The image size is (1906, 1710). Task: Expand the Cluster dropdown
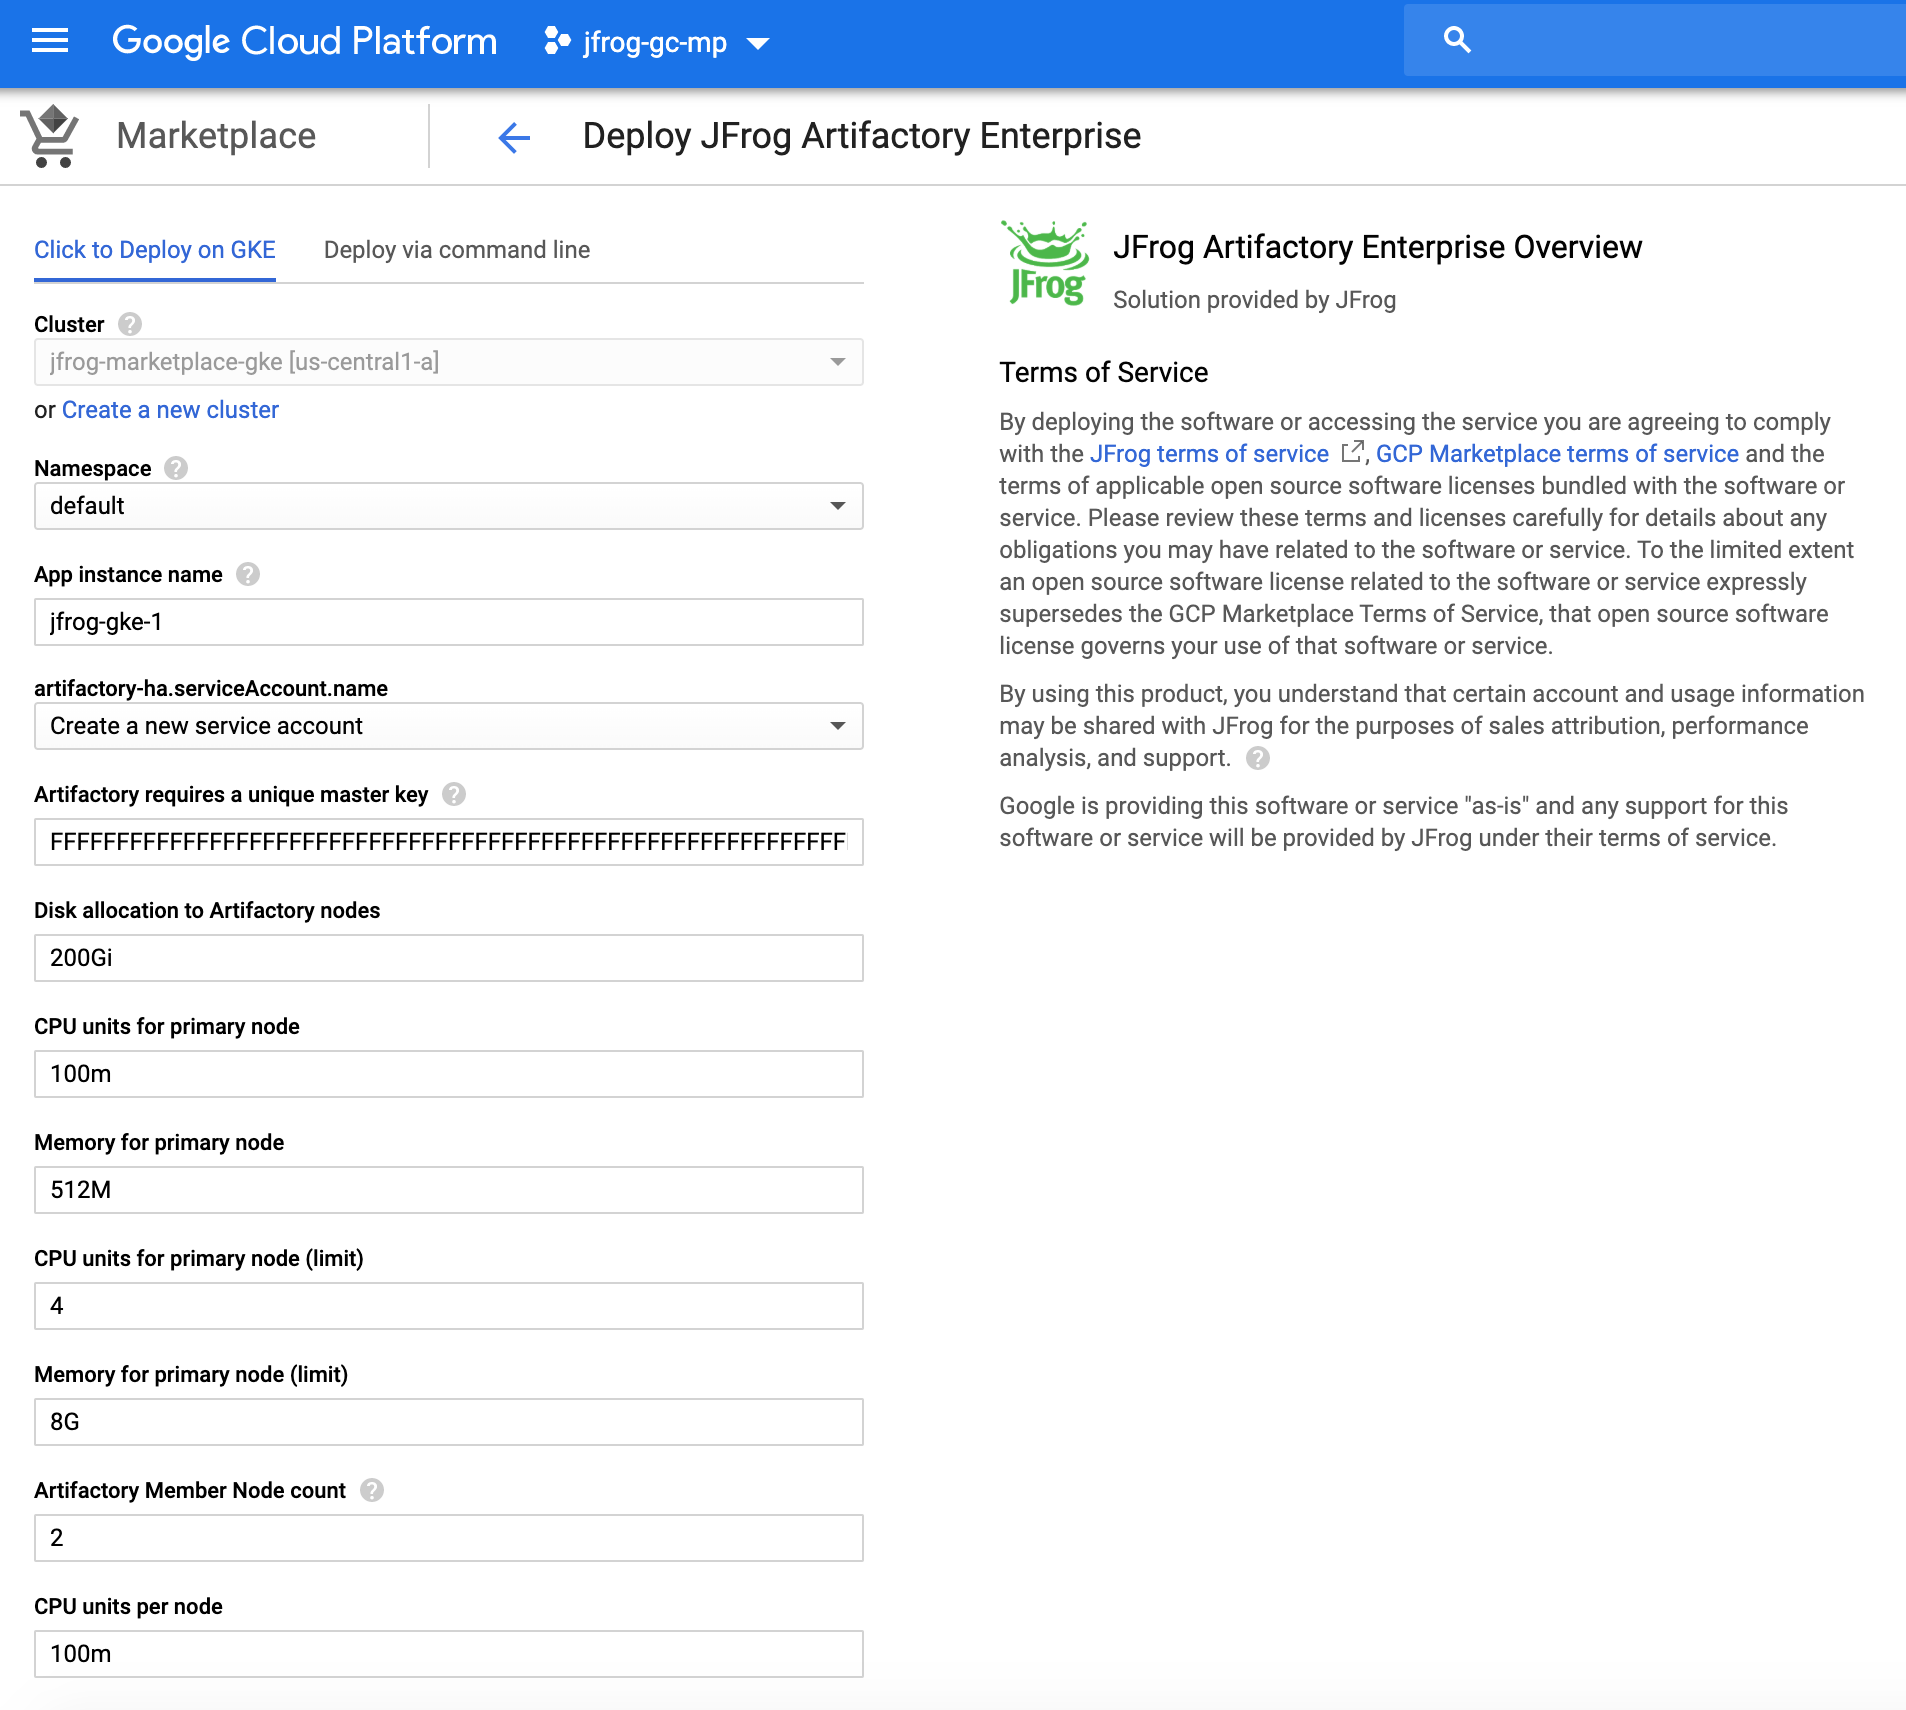click(x=448, y=362)
